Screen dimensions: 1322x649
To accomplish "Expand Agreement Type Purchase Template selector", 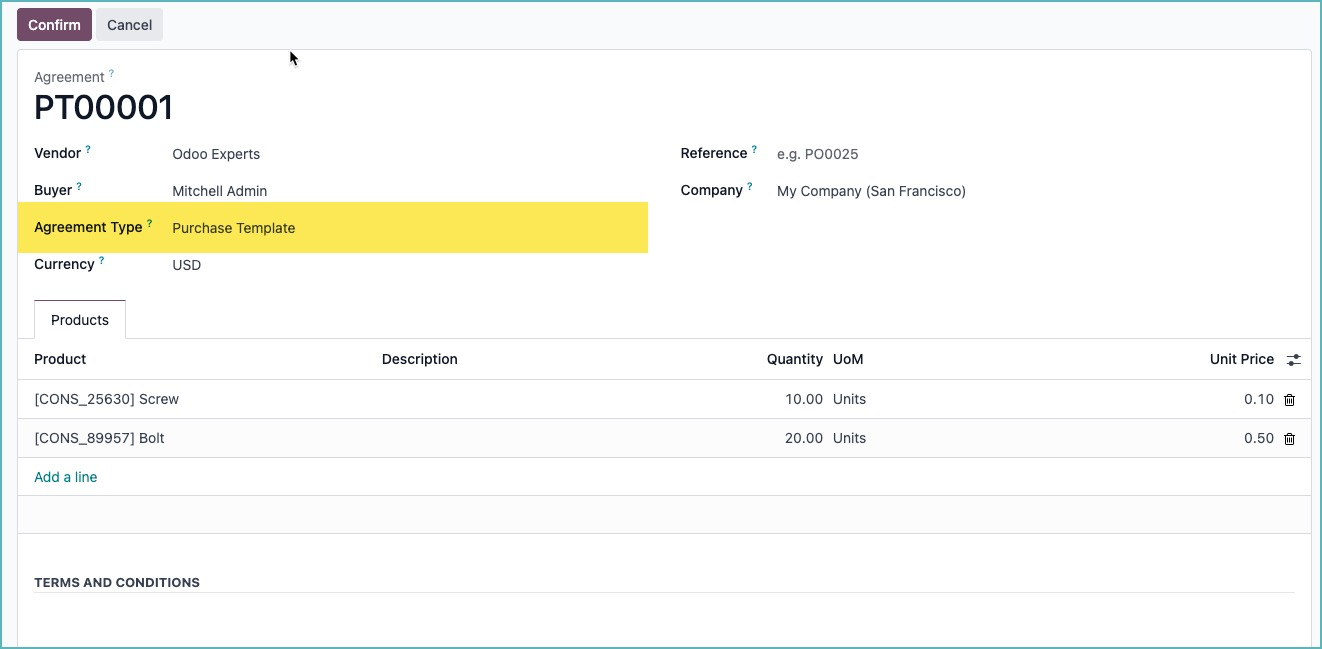I will tap(400, 229).
